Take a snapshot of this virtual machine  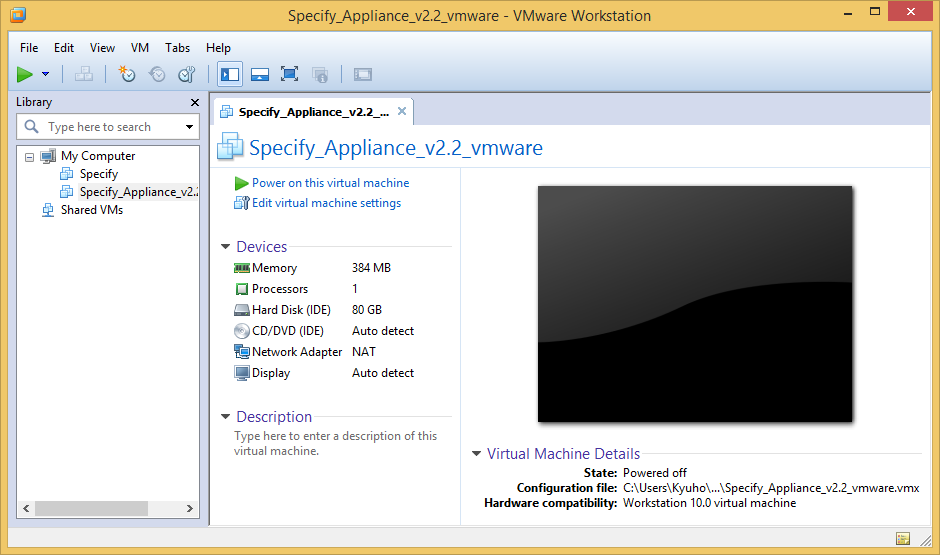(126, 74)
